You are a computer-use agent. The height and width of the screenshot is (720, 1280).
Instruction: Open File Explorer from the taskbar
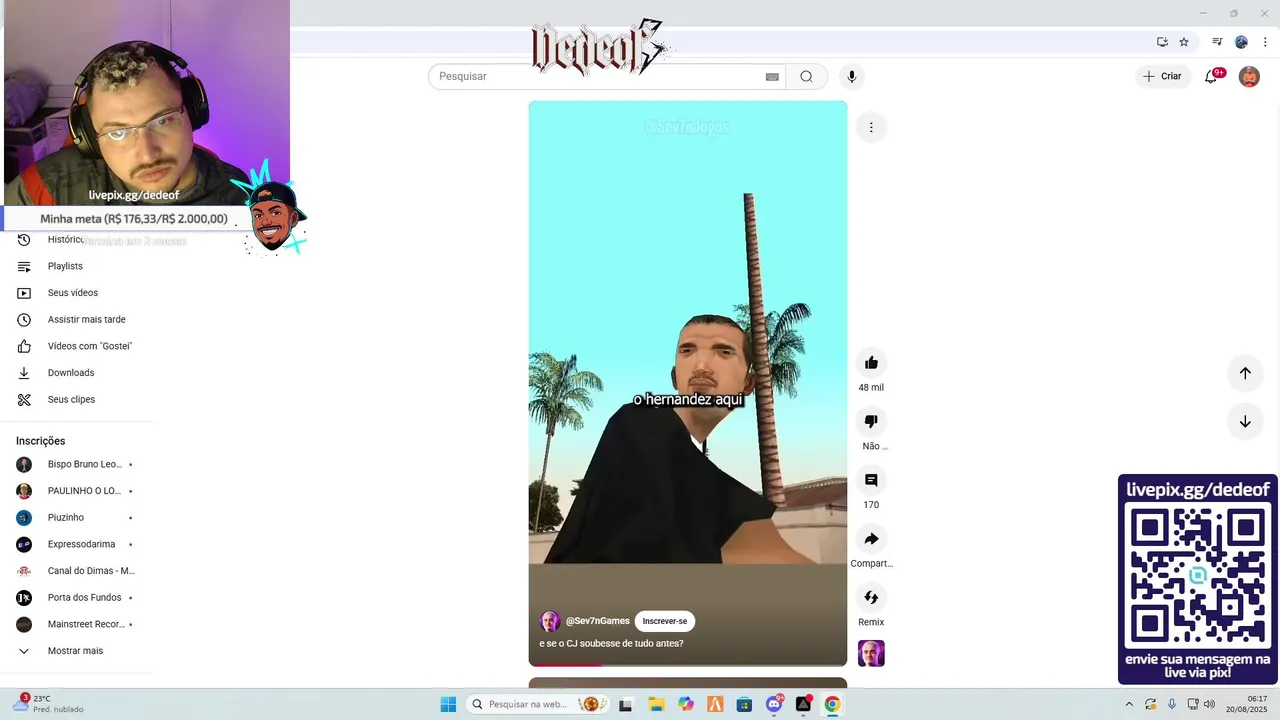click(656, 704)
